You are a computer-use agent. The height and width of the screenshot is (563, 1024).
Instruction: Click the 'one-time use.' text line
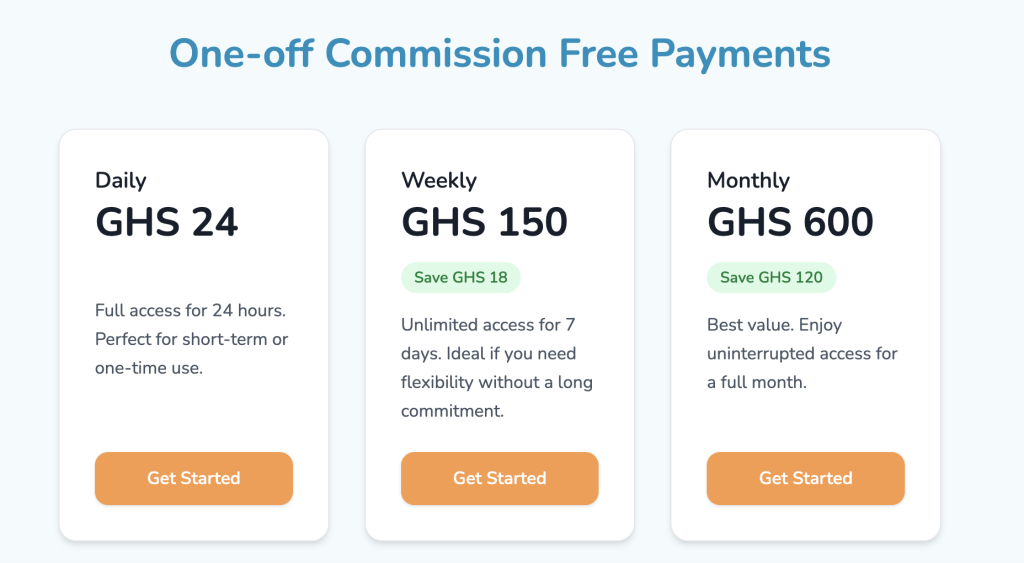(x=148, y=367)
